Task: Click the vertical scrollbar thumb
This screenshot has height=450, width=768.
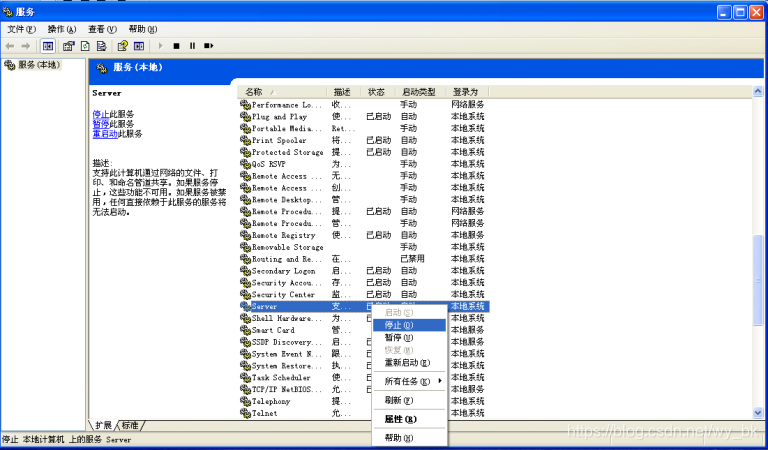Action: click(x=758, y=280)
